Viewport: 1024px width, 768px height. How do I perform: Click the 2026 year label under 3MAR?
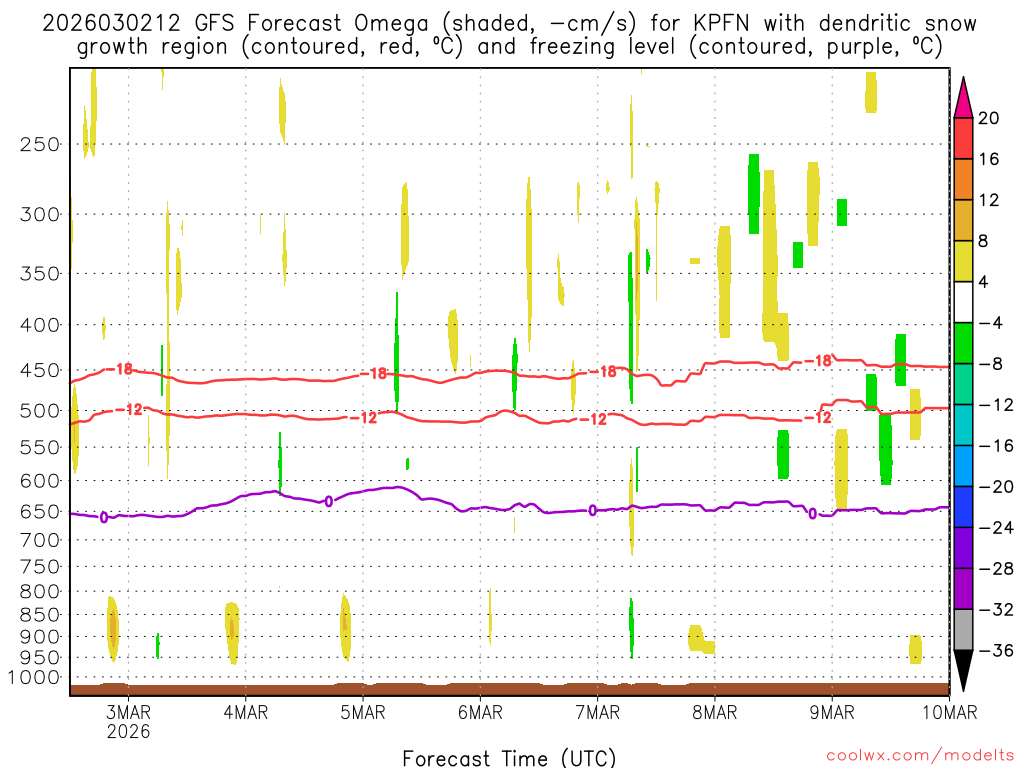coord(128,731)
